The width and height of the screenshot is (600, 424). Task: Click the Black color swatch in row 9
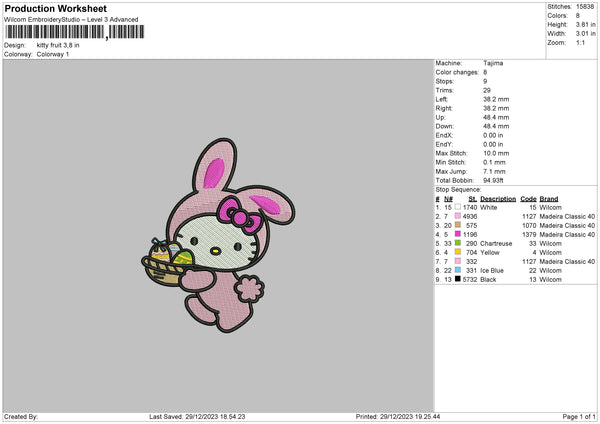[458, 279]
